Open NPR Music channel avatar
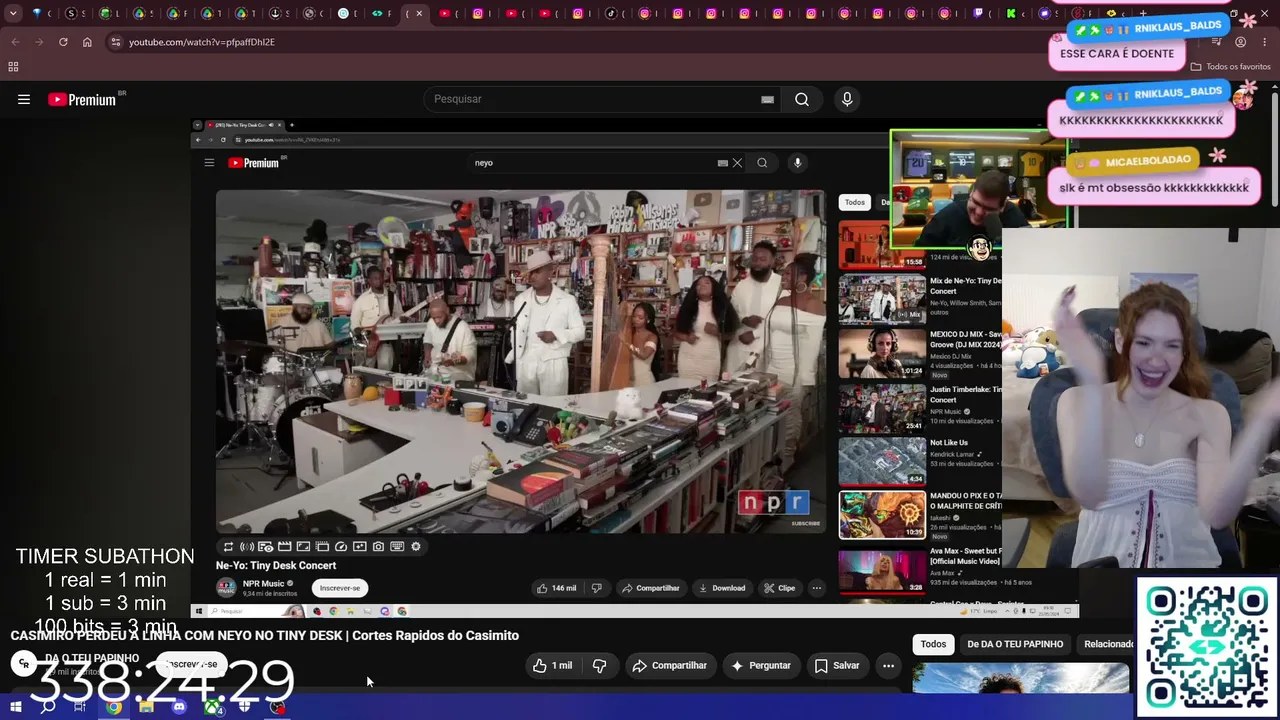Image resolution: width=1280 pixels, height=720 pixels. click(x=226, y=587)
